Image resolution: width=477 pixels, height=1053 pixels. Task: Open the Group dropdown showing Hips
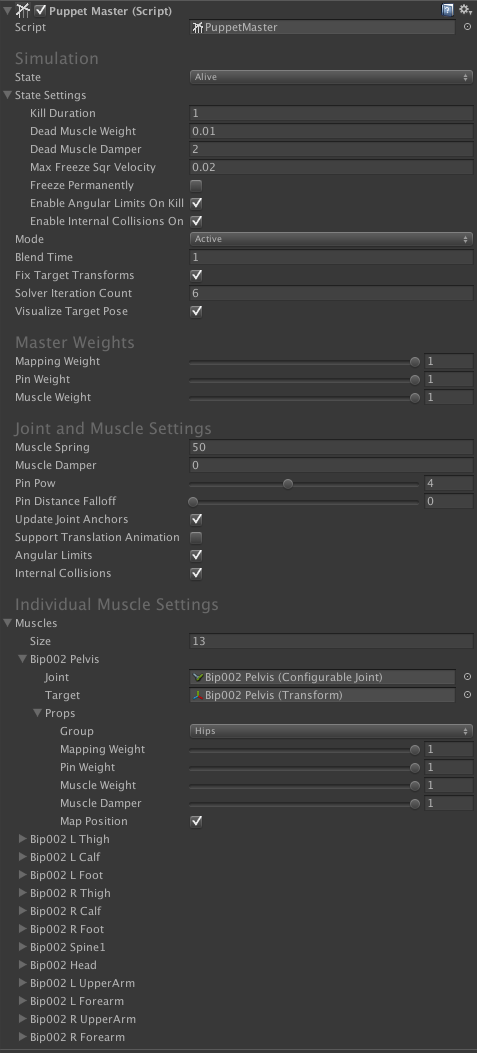pos(331,731)
